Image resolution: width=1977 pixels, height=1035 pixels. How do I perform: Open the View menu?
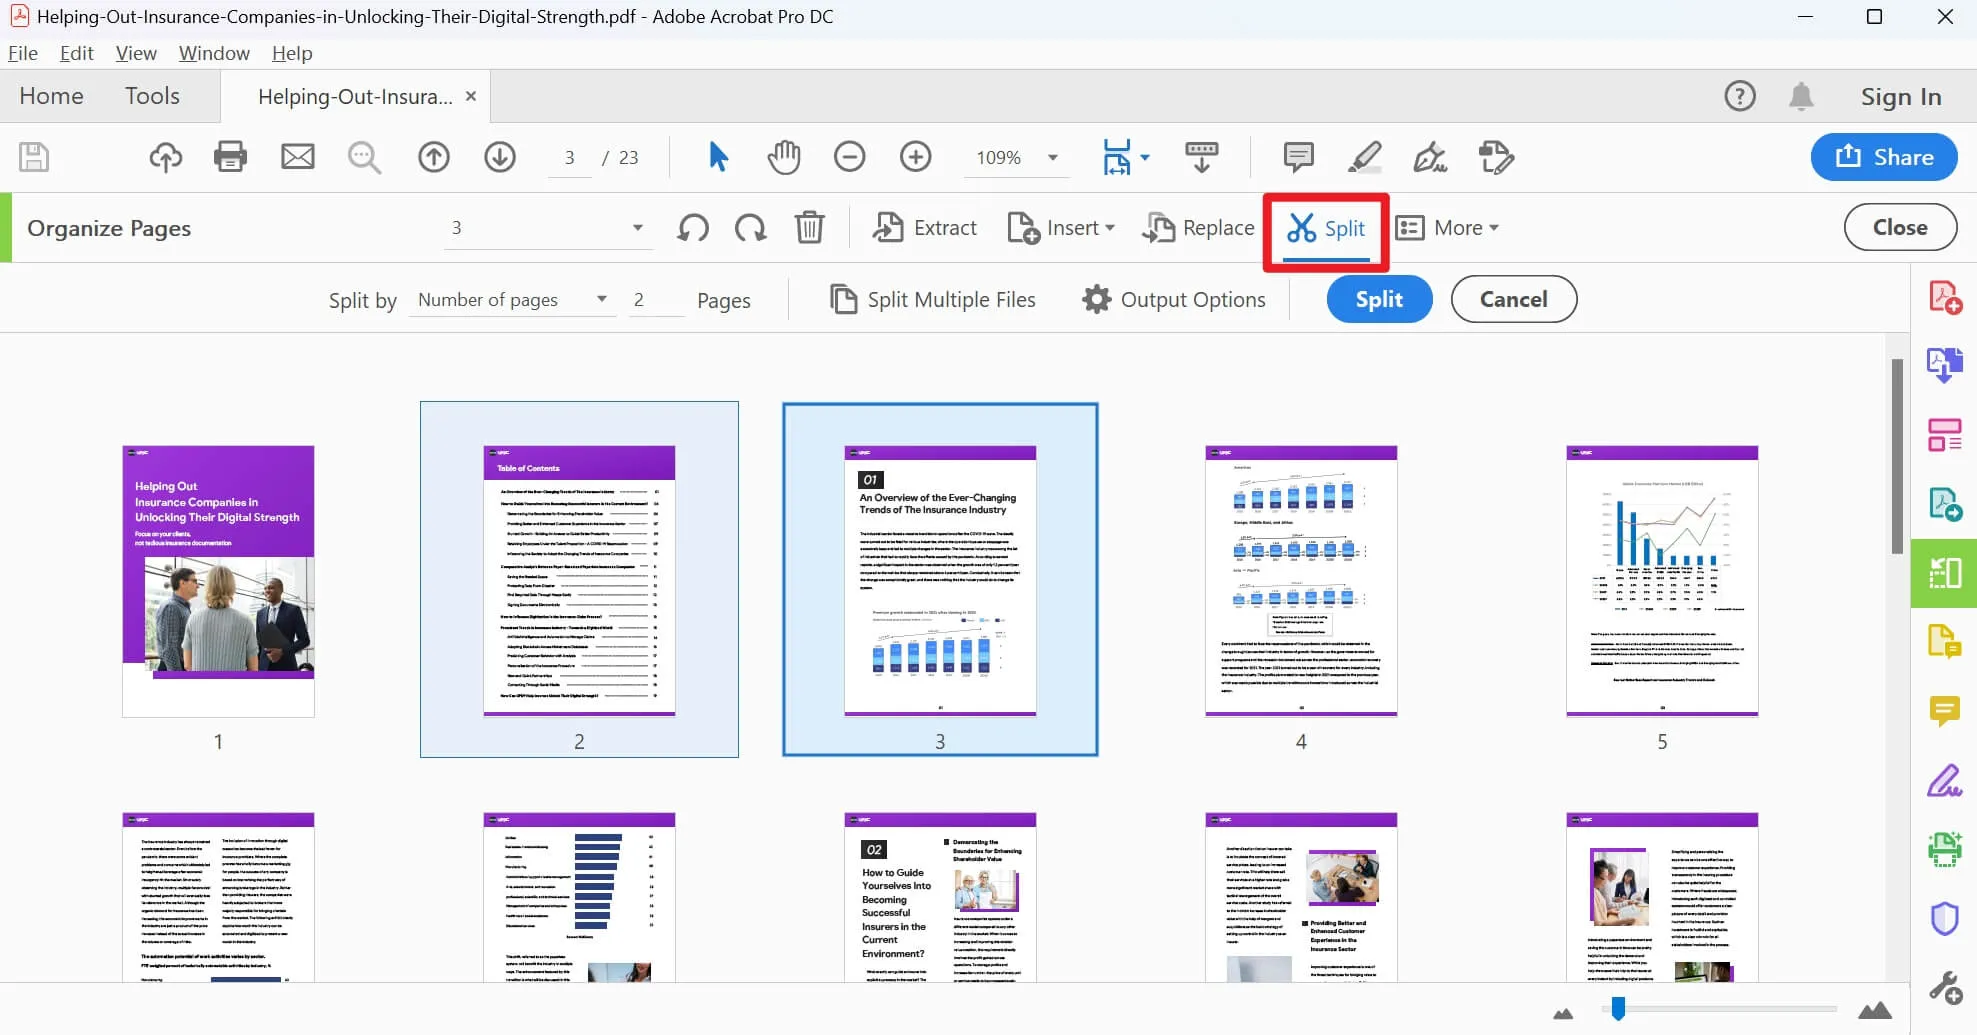136,53
